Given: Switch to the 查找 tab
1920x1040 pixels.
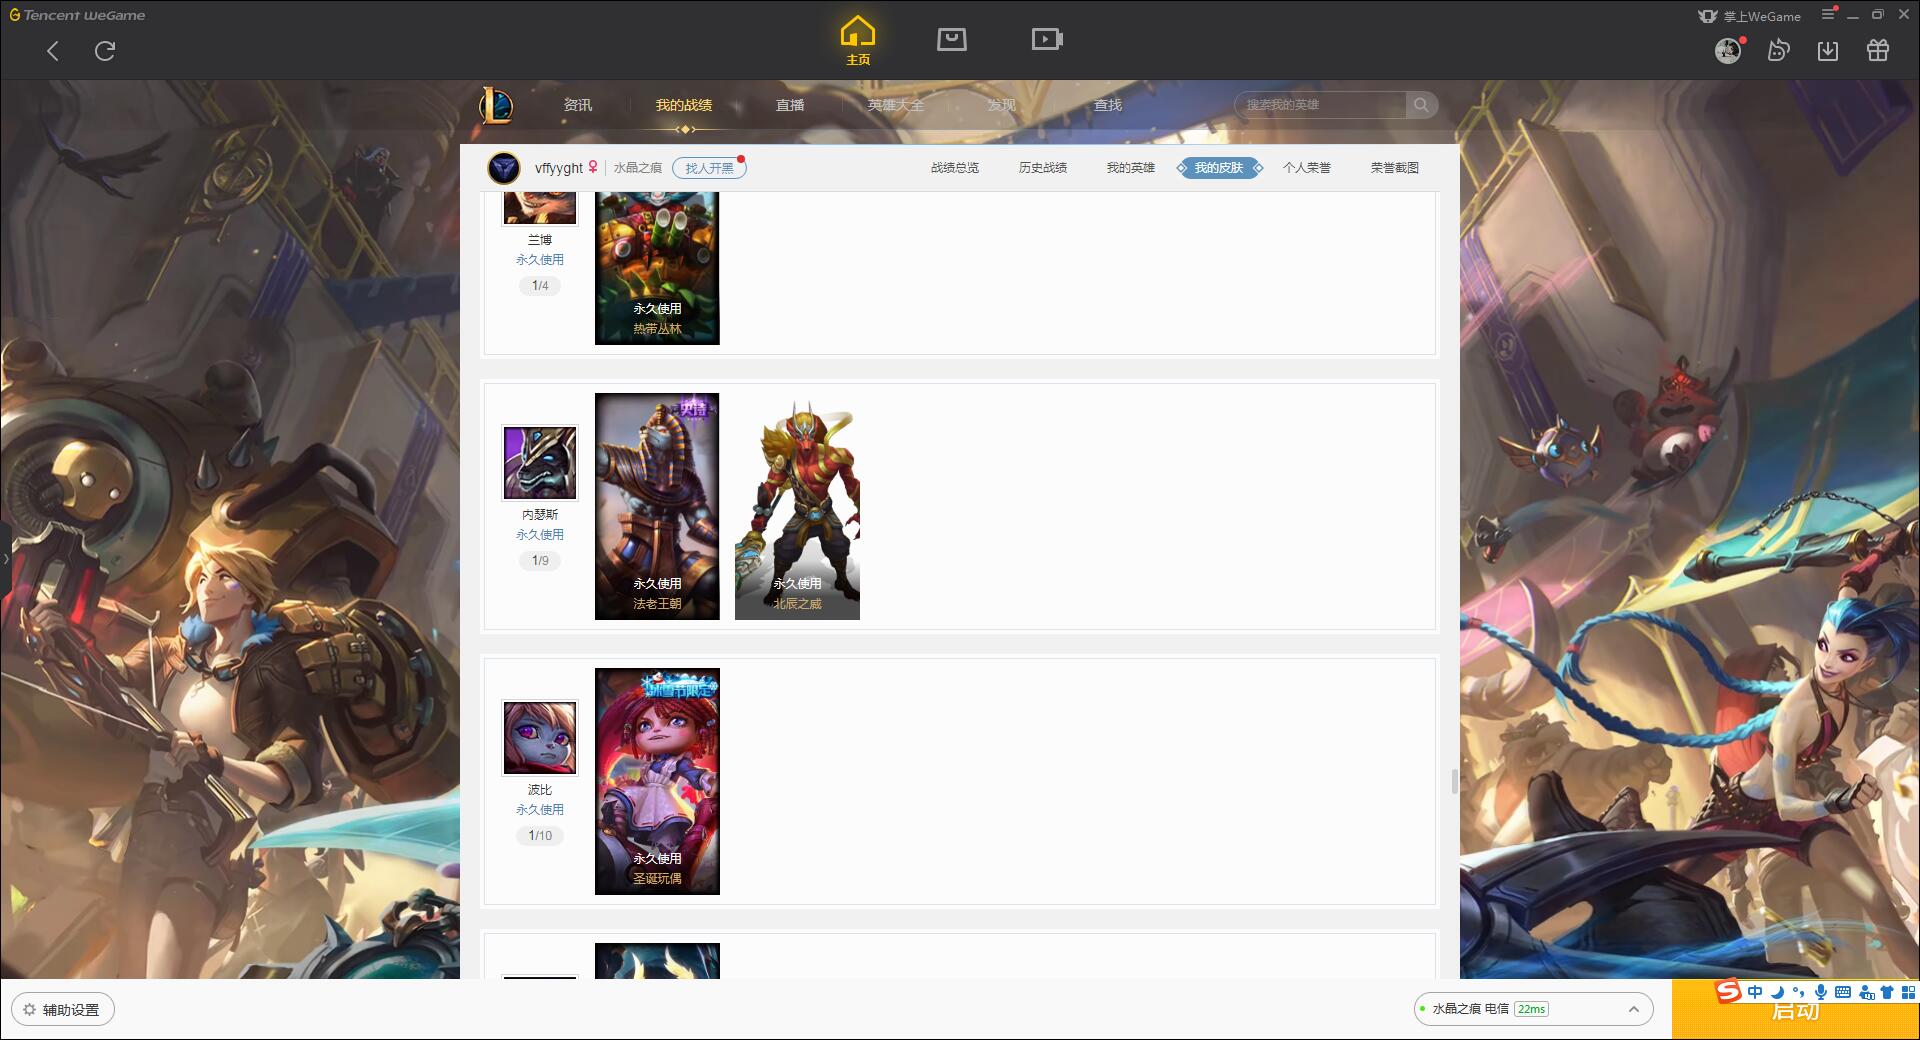Looking at the screenshot, I should pos(1107,105).
